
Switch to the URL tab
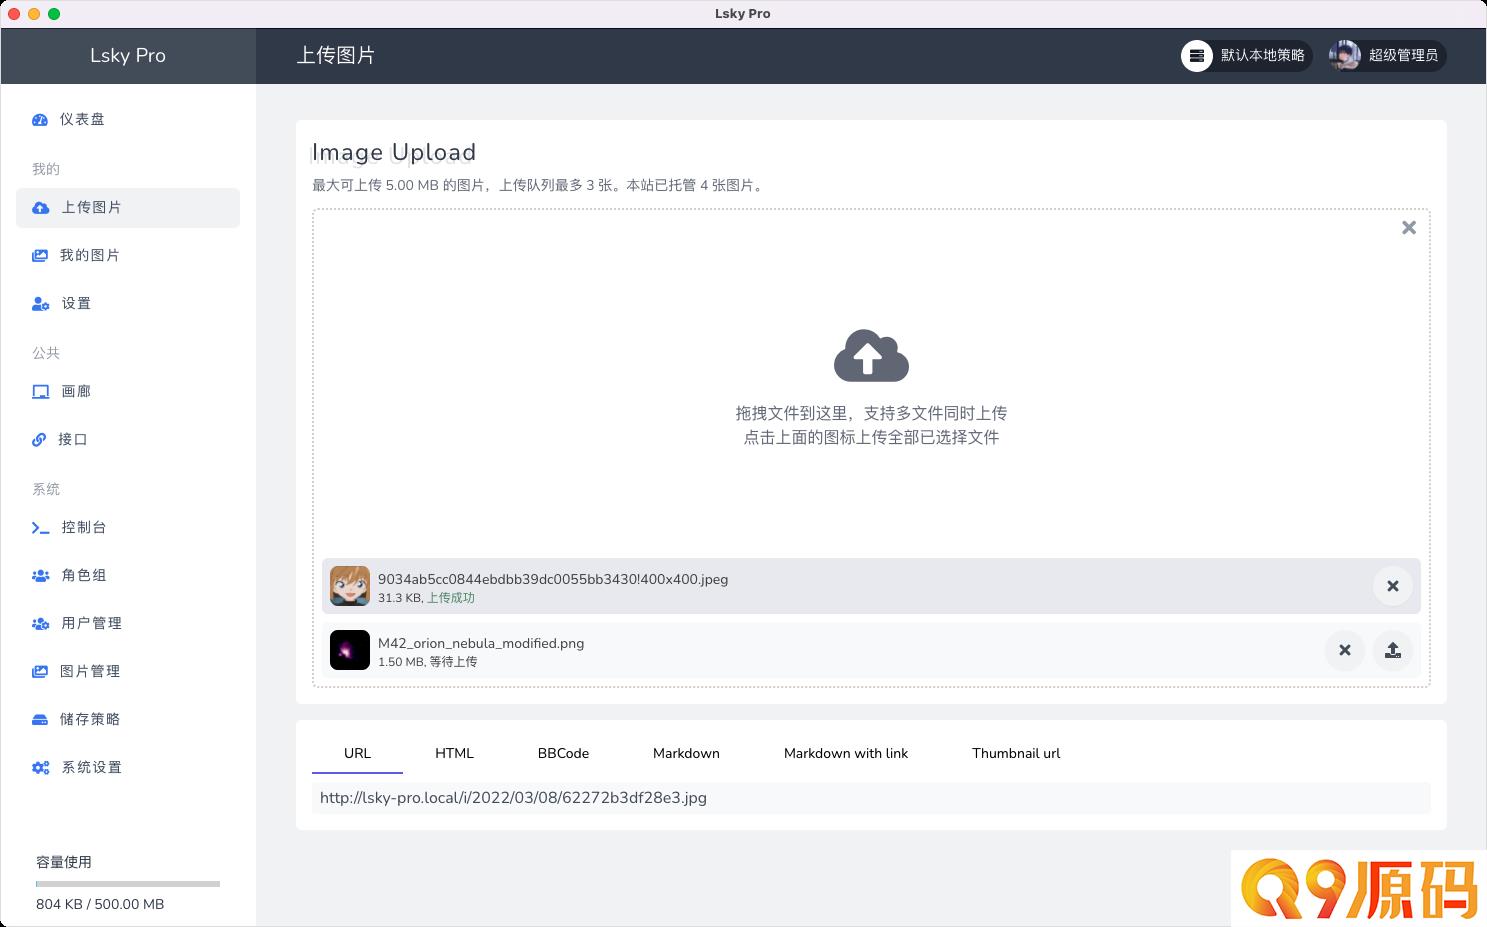[x=357, y=754]
